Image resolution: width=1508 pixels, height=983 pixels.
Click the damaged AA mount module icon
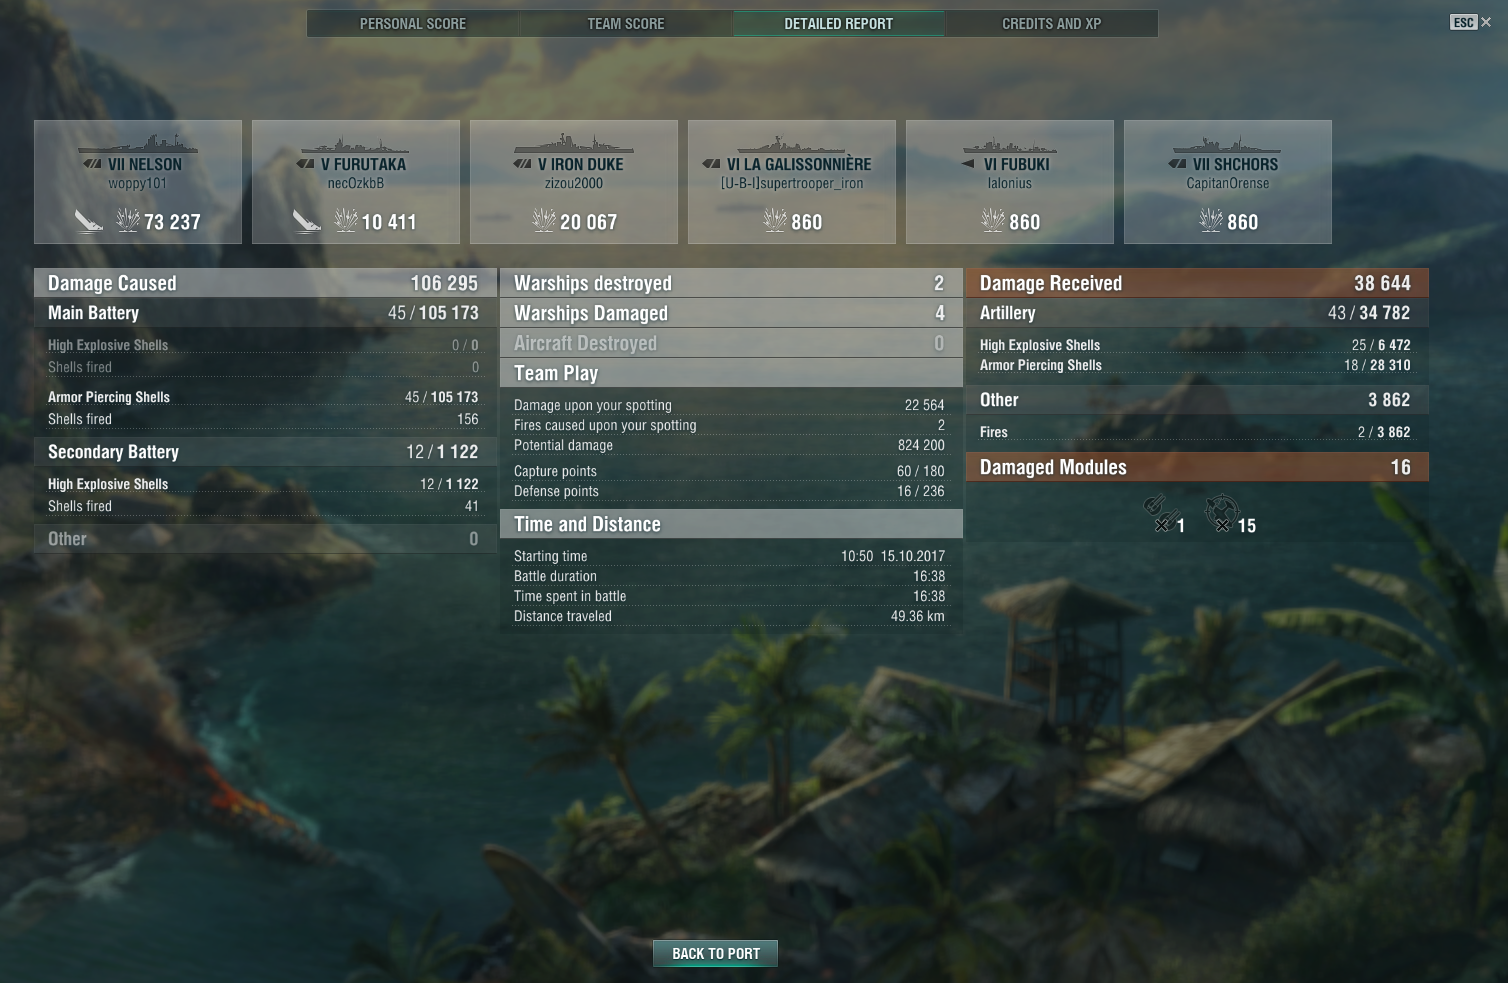[x=1221, y=513]
